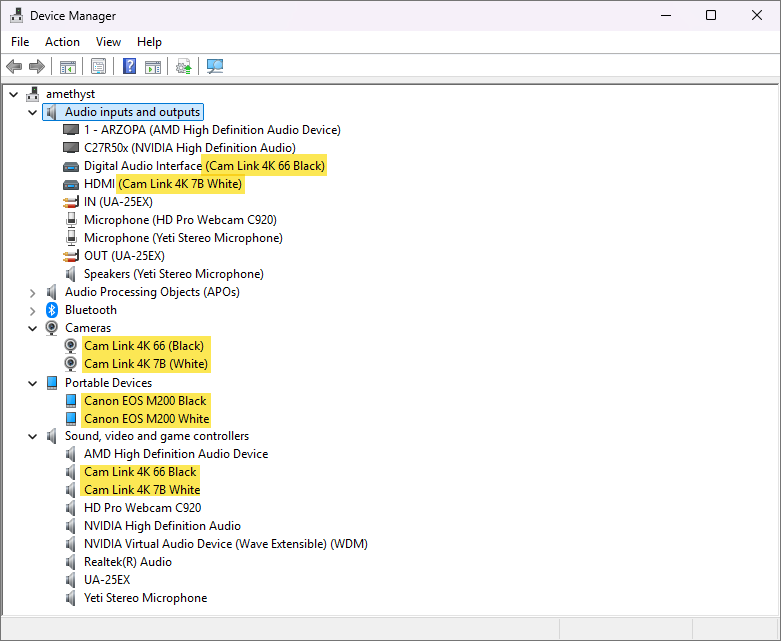Viewport: 781px width, 641px height.
Task: Click the Bluetooth category icon
Action: point(52,310)
